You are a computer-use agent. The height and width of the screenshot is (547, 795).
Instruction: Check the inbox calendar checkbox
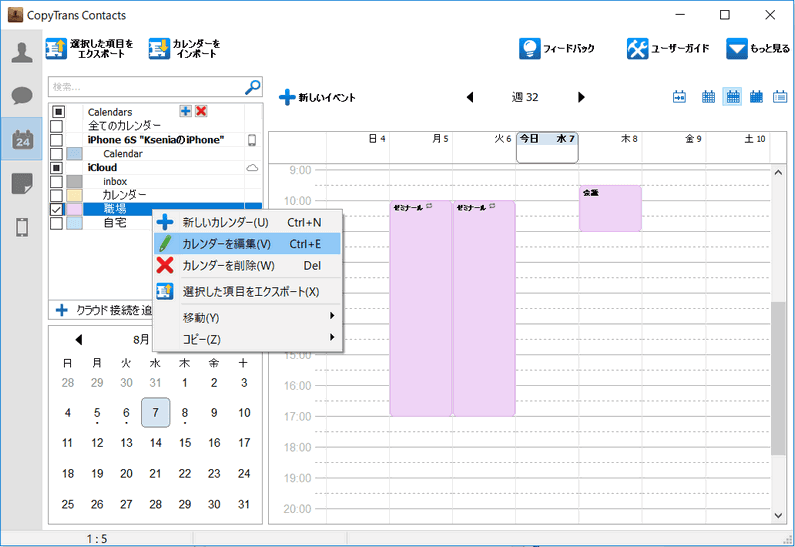click(x=56, y=181)
